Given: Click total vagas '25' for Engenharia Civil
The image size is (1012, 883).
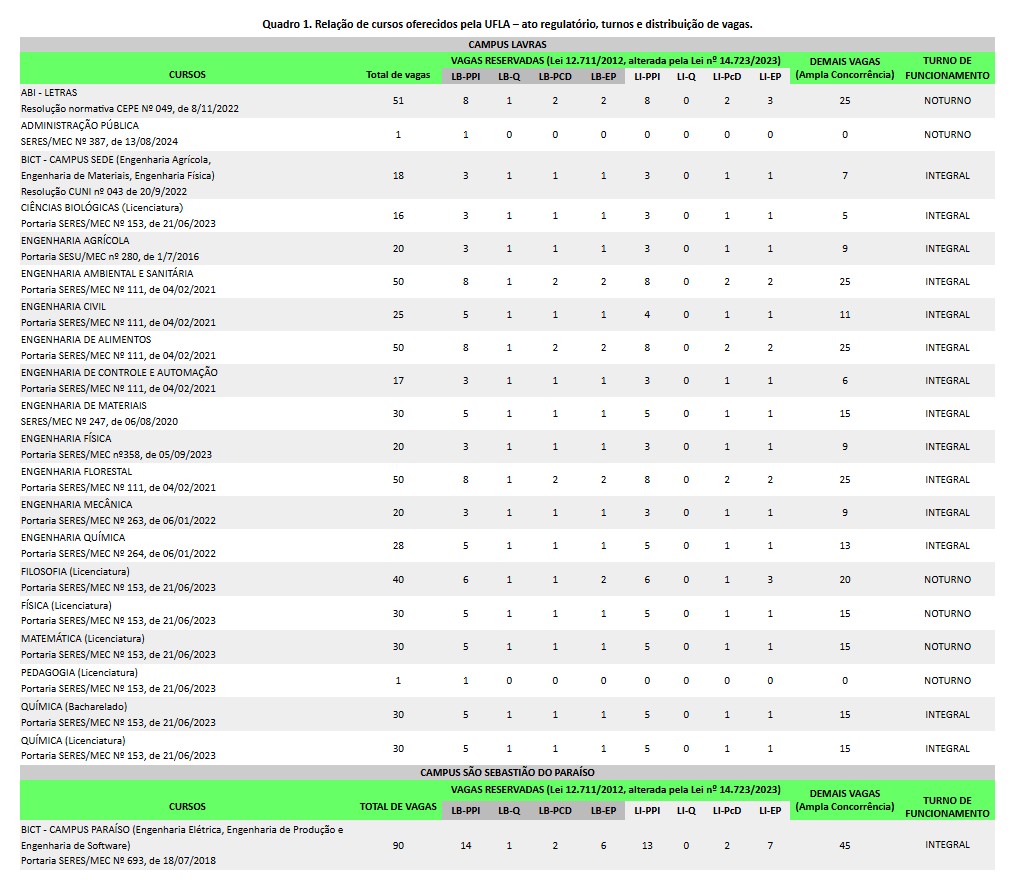Looking at the screenshot, I should [398, 314].
